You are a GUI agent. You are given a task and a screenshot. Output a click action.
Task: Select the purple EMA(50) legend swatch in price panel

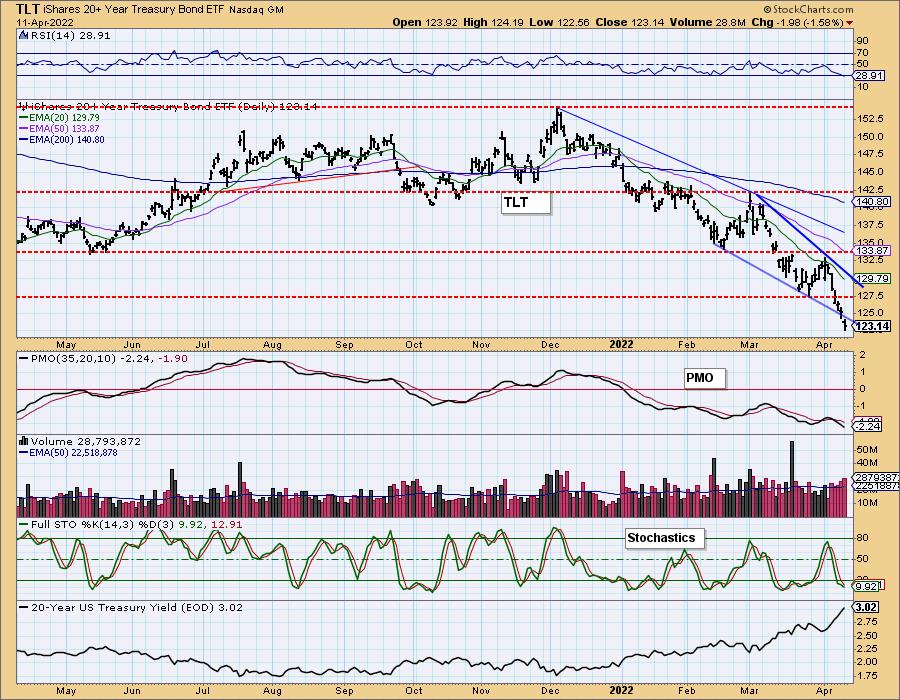[x=24, y=129]
